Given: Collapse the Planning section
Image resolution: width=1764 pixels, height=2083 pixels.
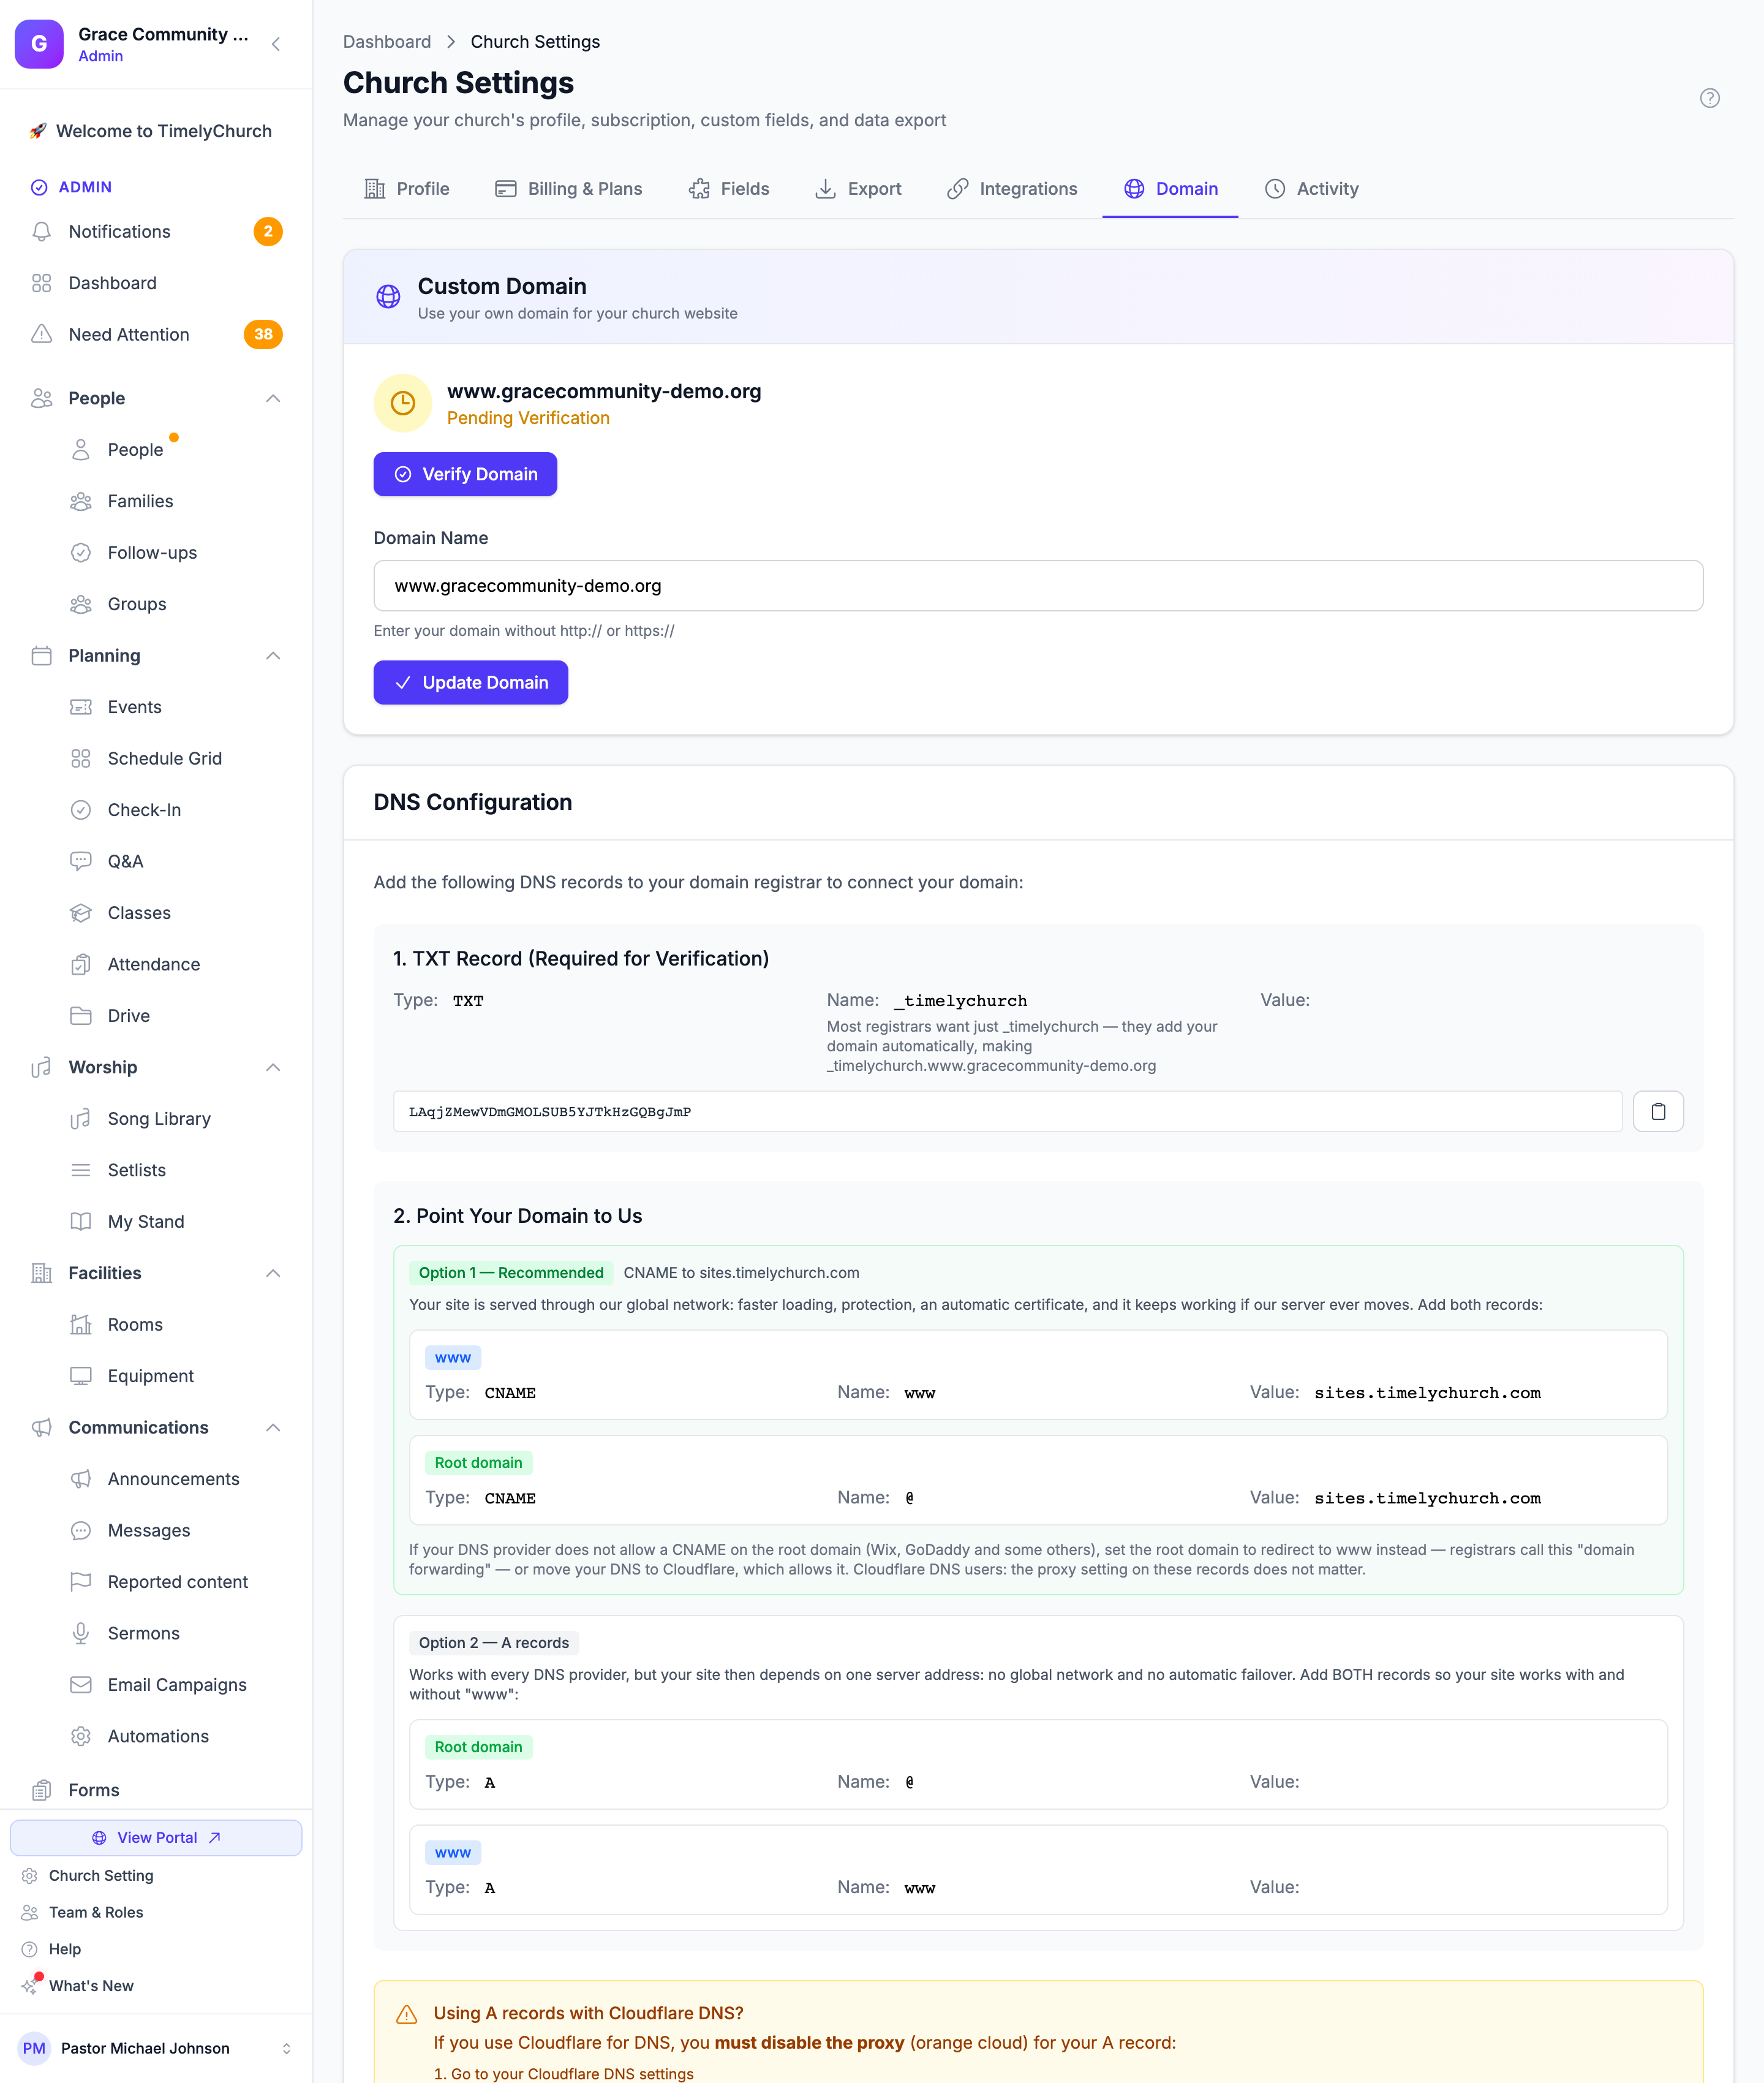Looking at the screenshot, I should coord(273,655).
